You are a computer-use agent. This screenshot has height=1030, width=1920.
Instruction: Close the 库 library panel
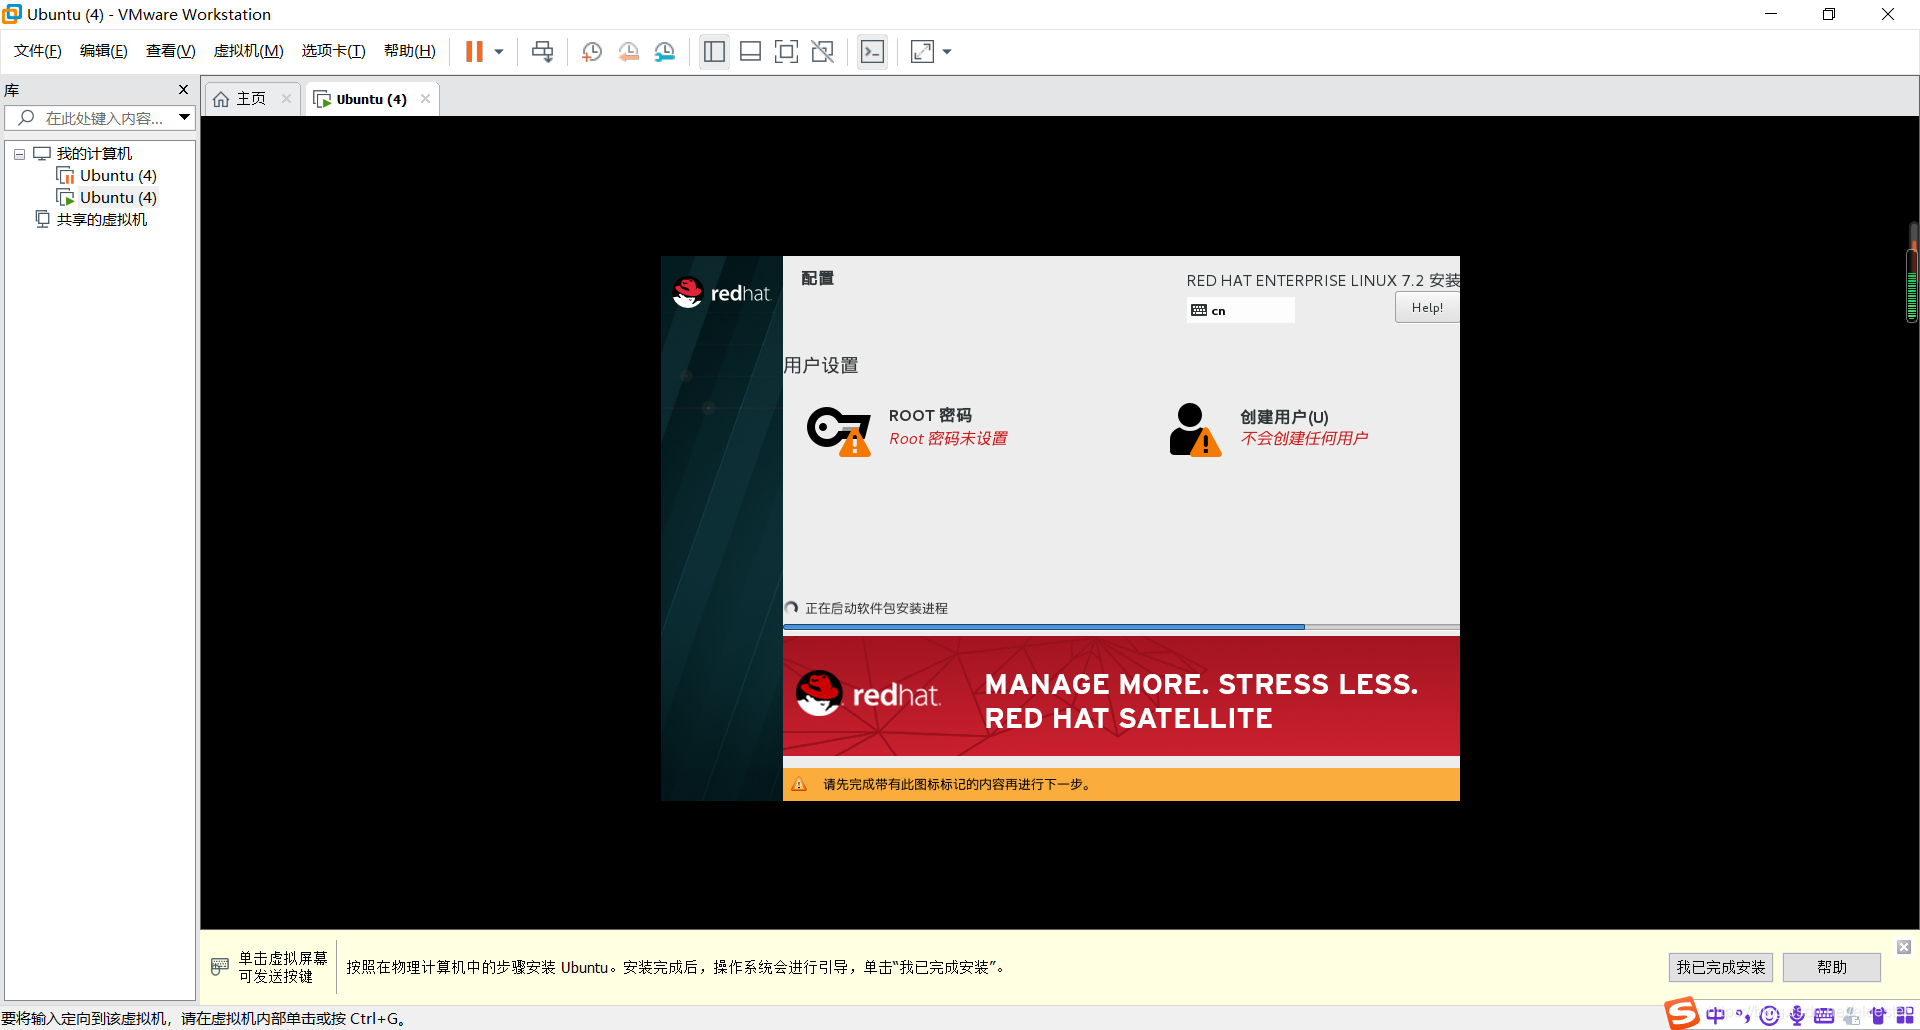[183, 90]
